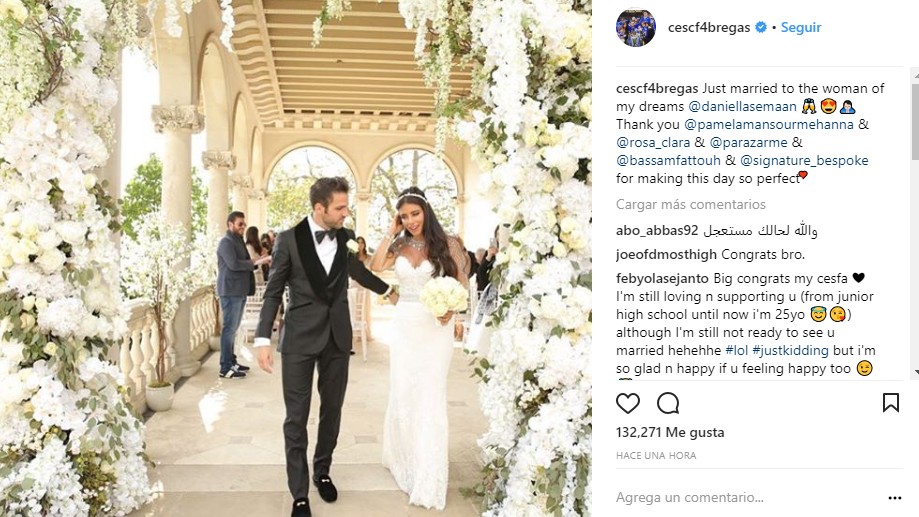Image resolution: width=919 pixels, height=517 pixels.
Task: Open the three-dot more options menu
Action: pos(894,498)
